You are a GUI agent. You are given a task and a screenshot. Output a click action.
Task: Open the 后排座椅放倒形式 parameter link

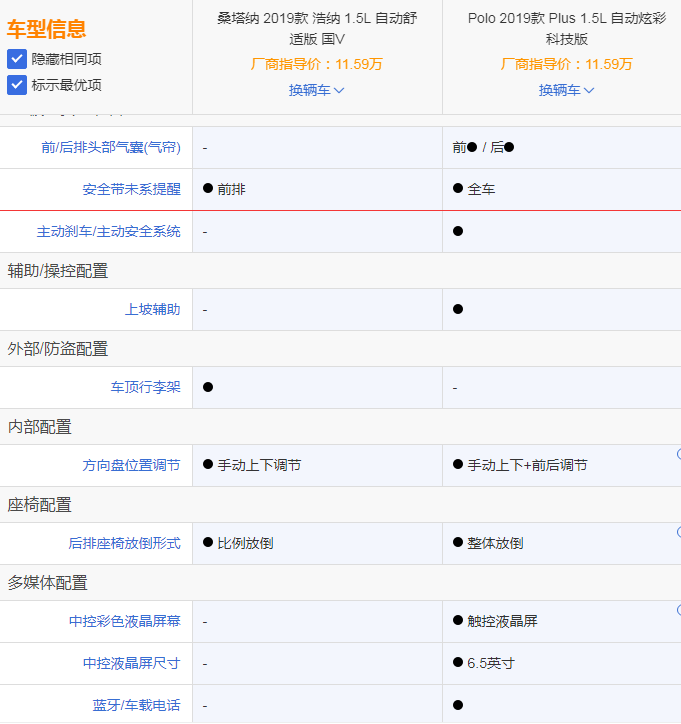(x=124, y=543)
